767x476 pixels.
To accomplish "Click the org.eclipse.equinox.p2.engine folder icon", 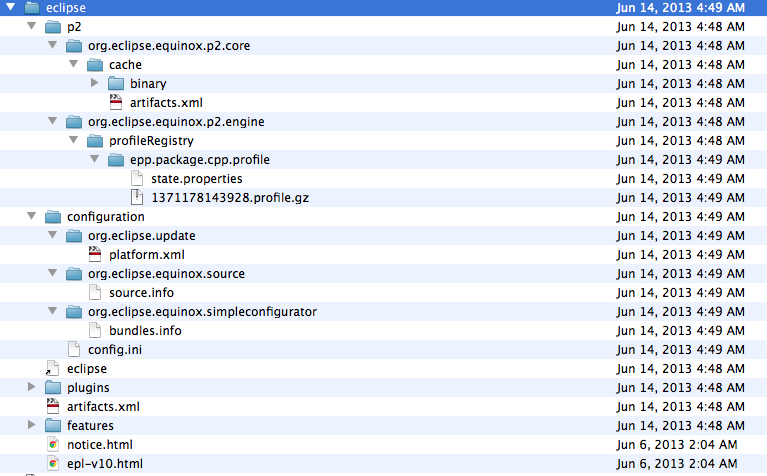I will click(x=74, y=121).
